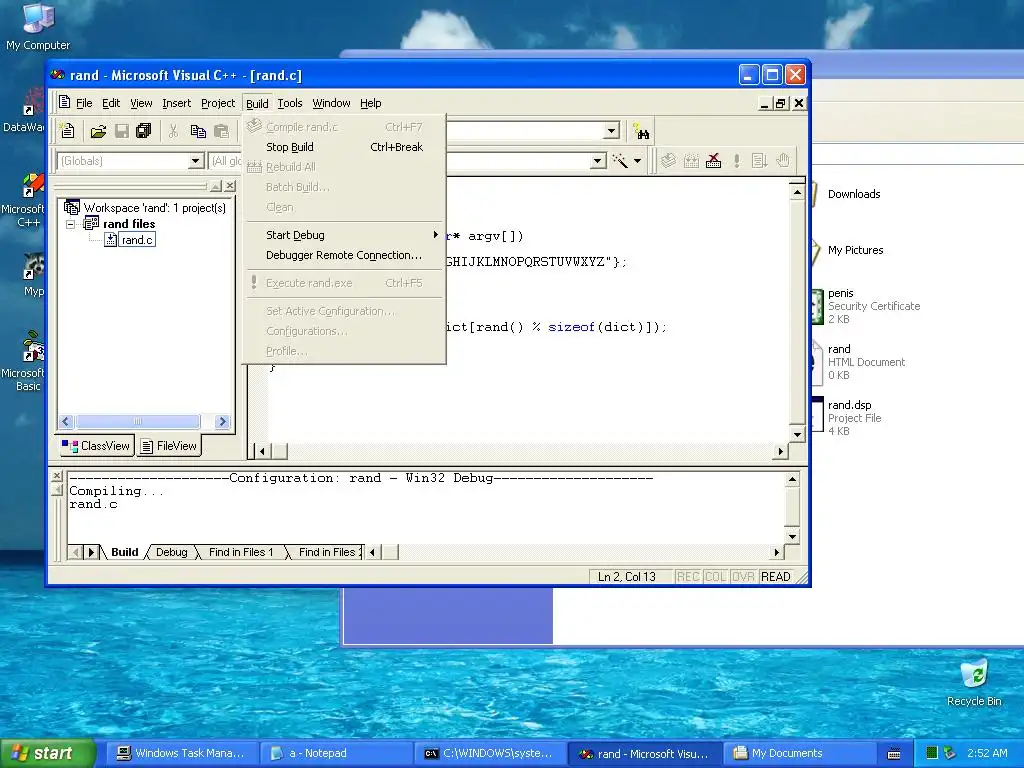Open the Project menu
Image resolution: width=1024 pixels, height=768 pixels.
(217, 103)
